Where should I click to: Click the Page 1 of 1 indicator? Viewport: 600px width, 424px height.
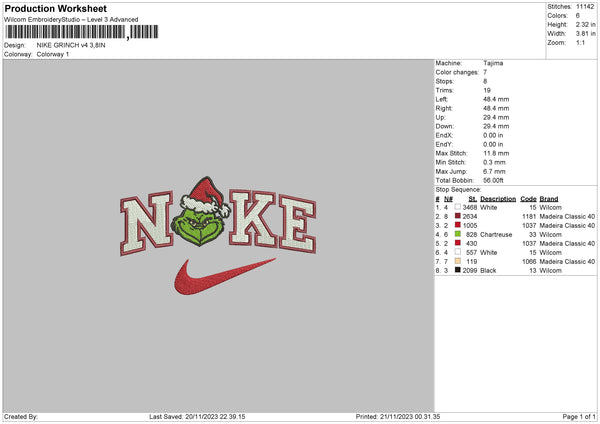pyautogui.click(x=579, y=416)
